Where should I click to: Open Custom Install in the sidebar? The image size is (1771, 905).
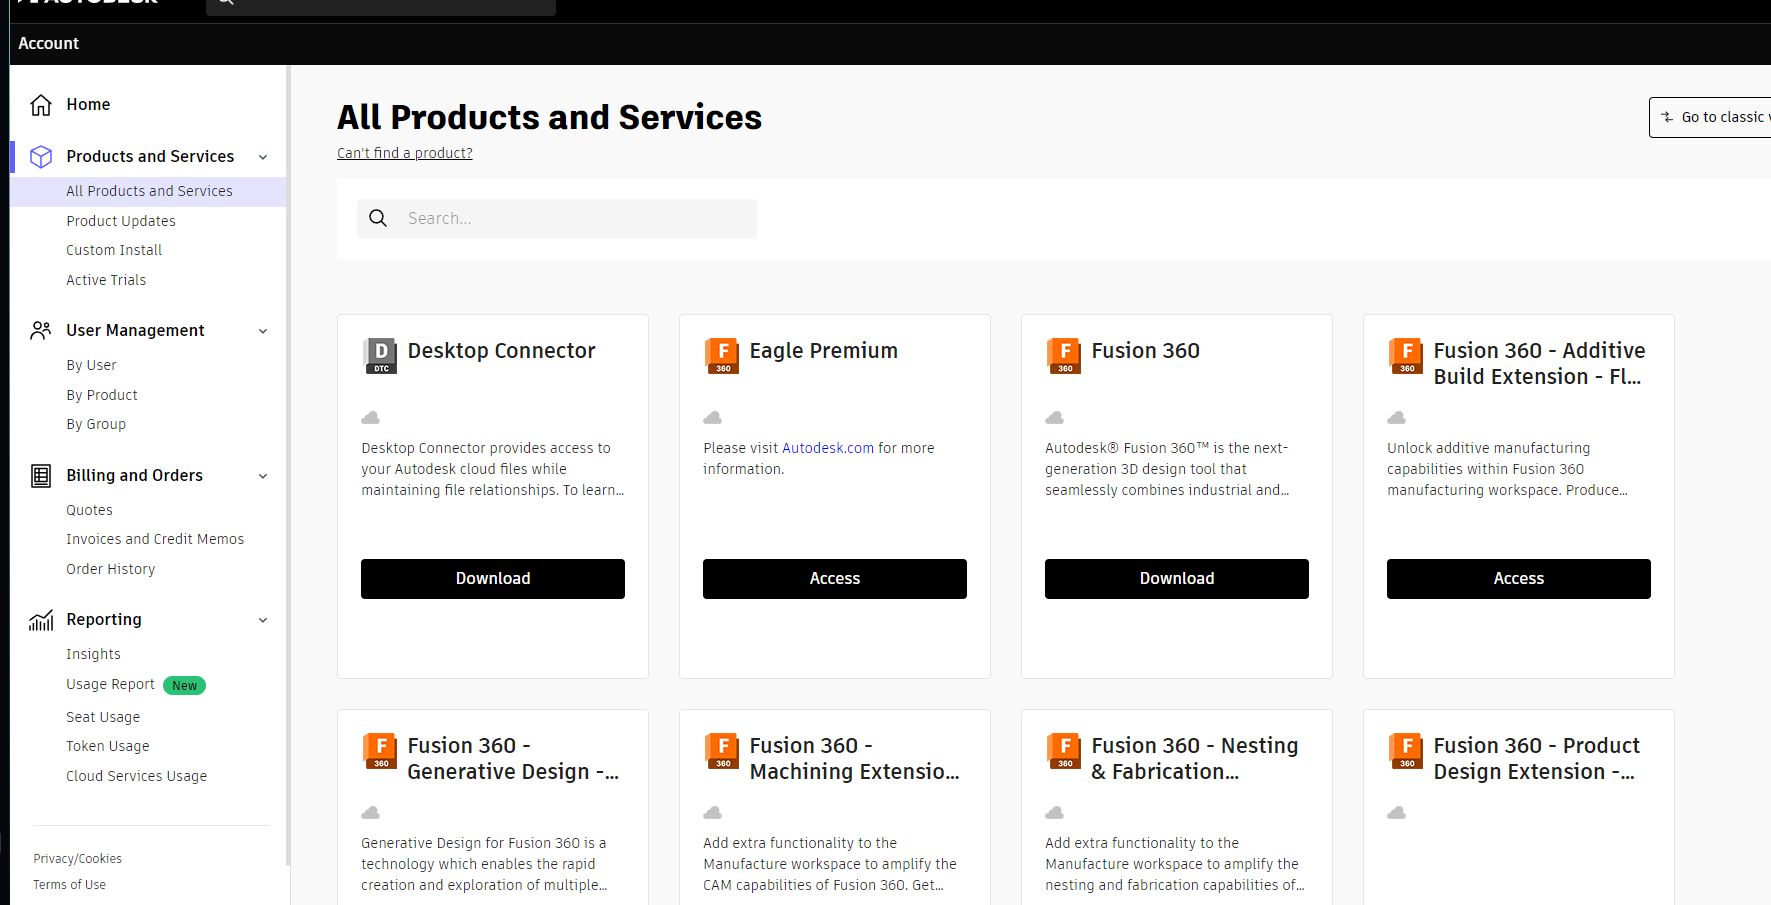(114, 250)
